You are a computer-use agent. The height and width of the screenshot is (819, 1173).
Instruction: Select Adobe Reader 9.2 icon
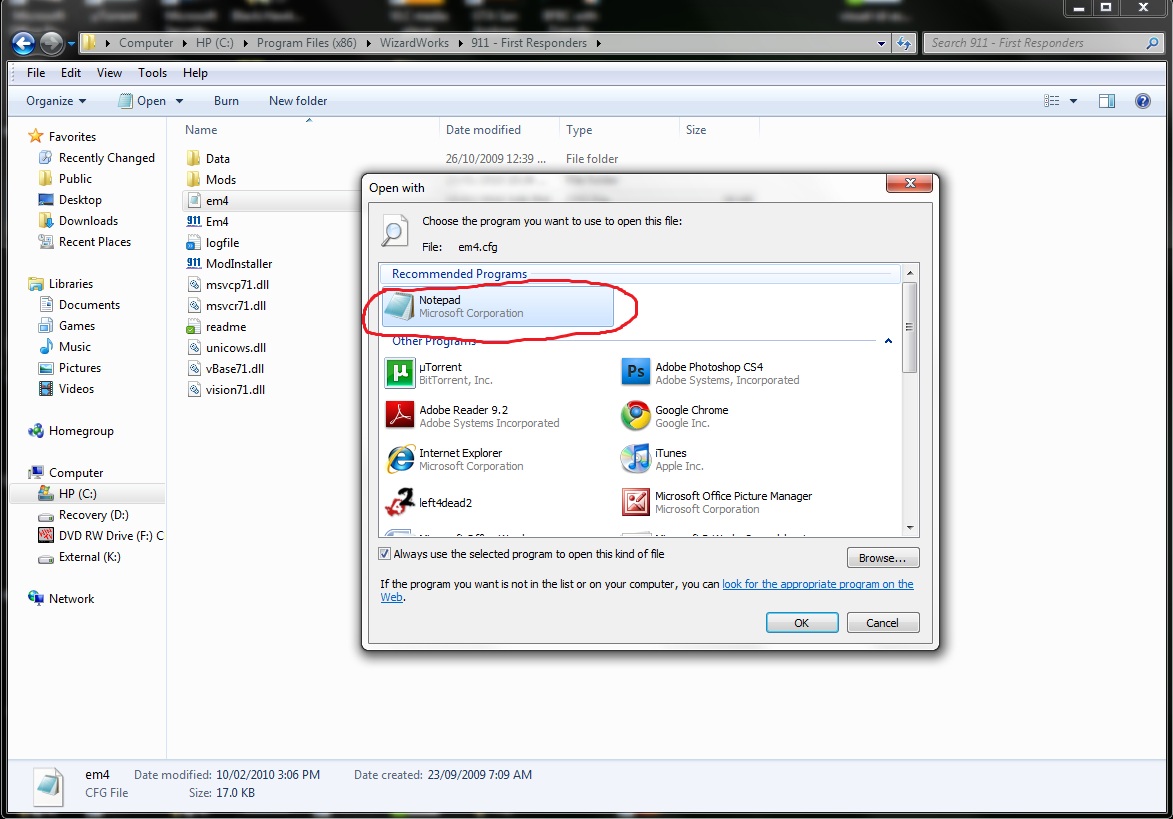point(399,415)
